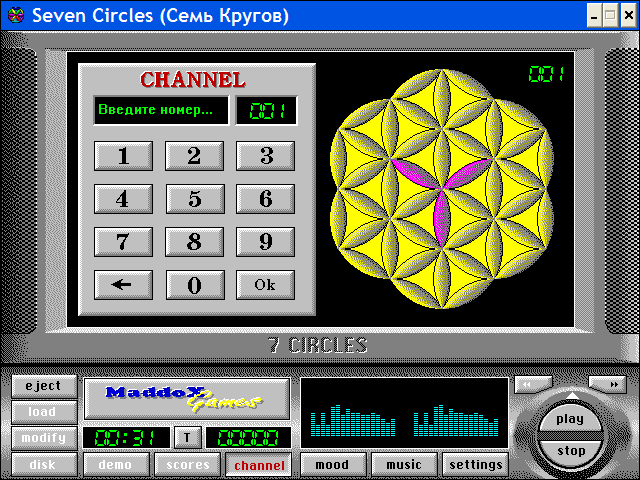Open the scores tab
Screen dimensions: 640x480
click(x=188, y=464)
